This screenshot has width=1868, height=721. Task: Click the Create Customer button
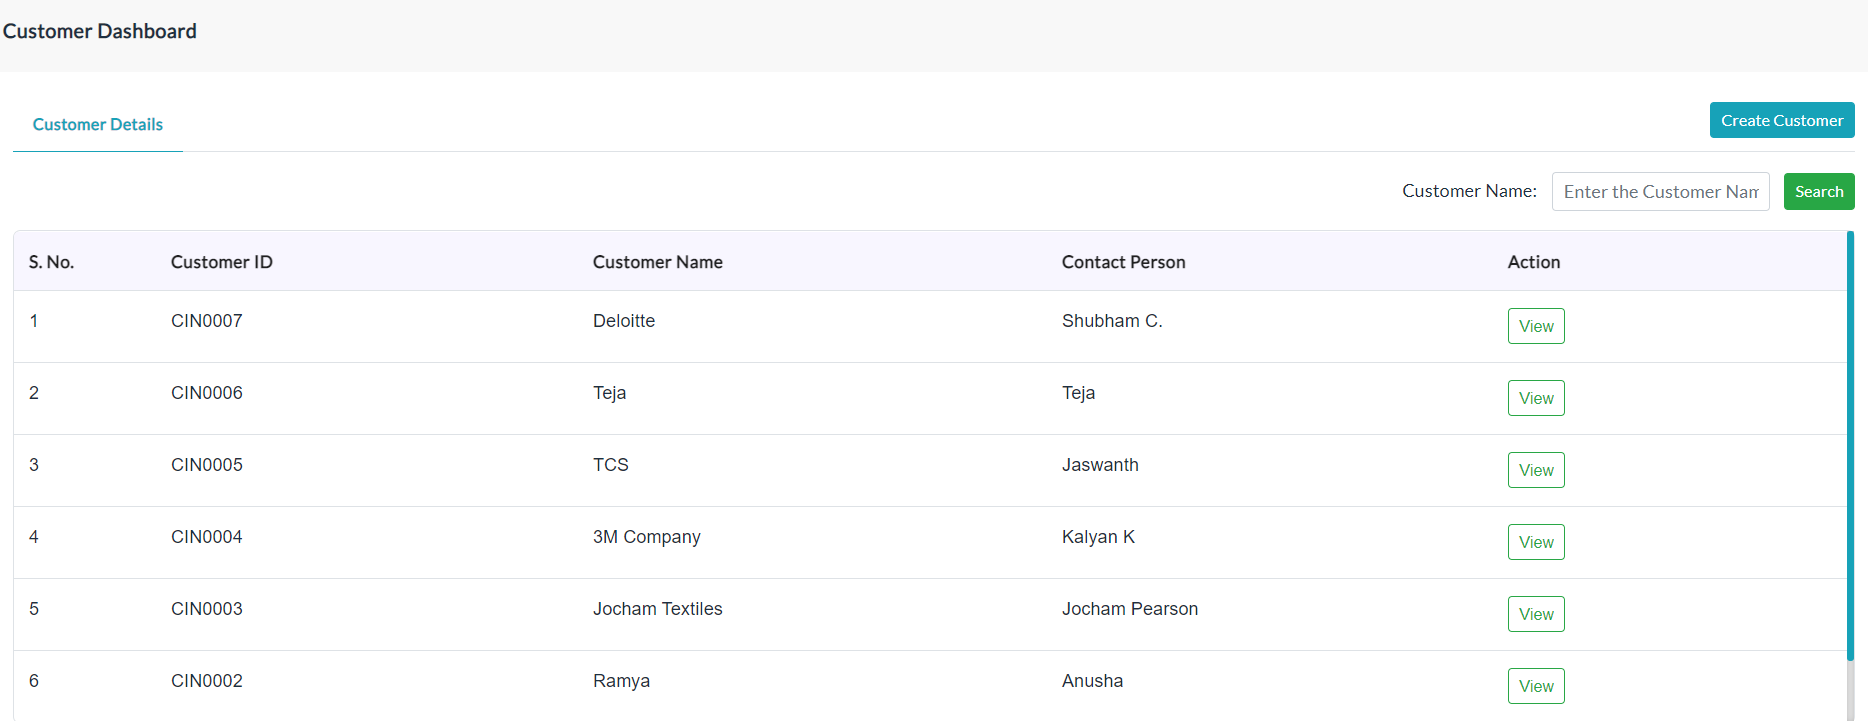[1782, 120]
